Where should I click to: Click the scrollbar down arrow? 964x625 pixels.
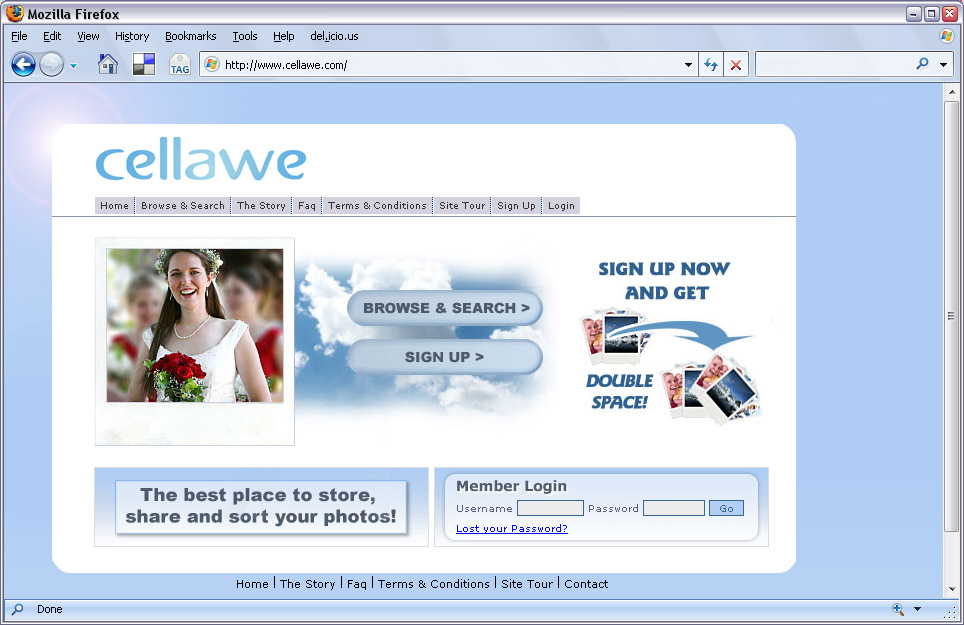pos(952,589)
